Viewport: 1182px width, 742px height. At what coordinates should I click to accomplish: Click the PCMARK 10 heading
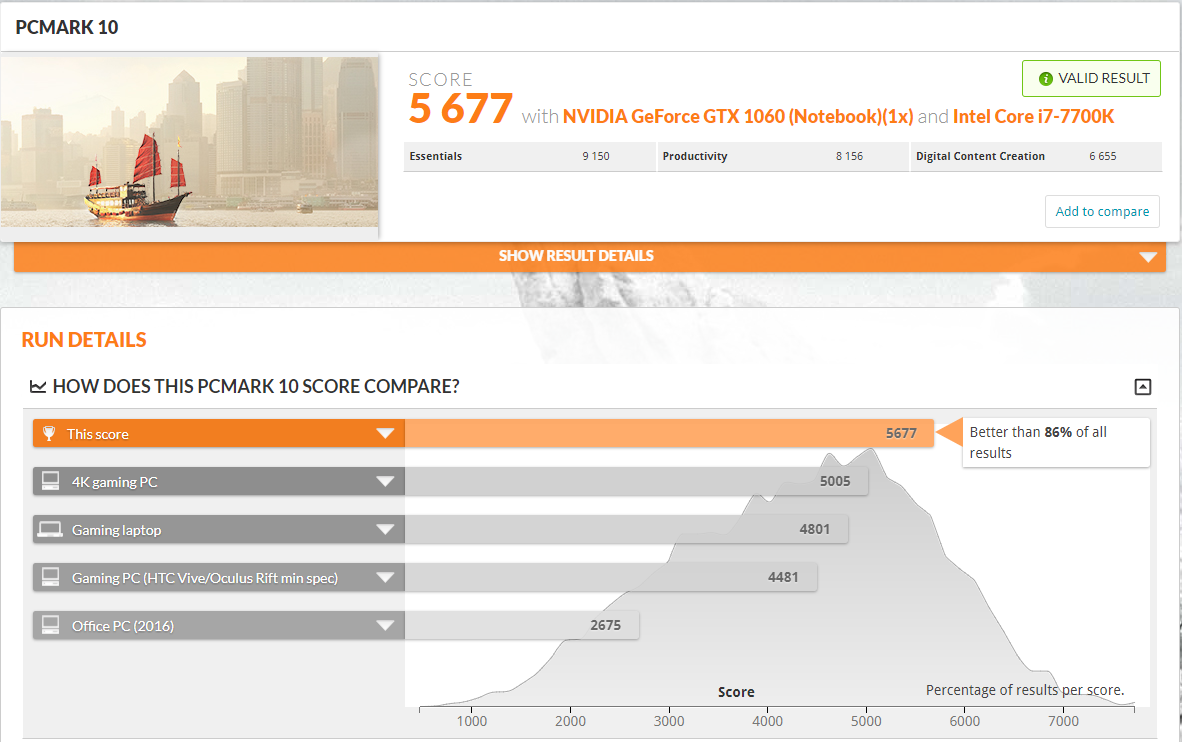(x=67, y=27)
